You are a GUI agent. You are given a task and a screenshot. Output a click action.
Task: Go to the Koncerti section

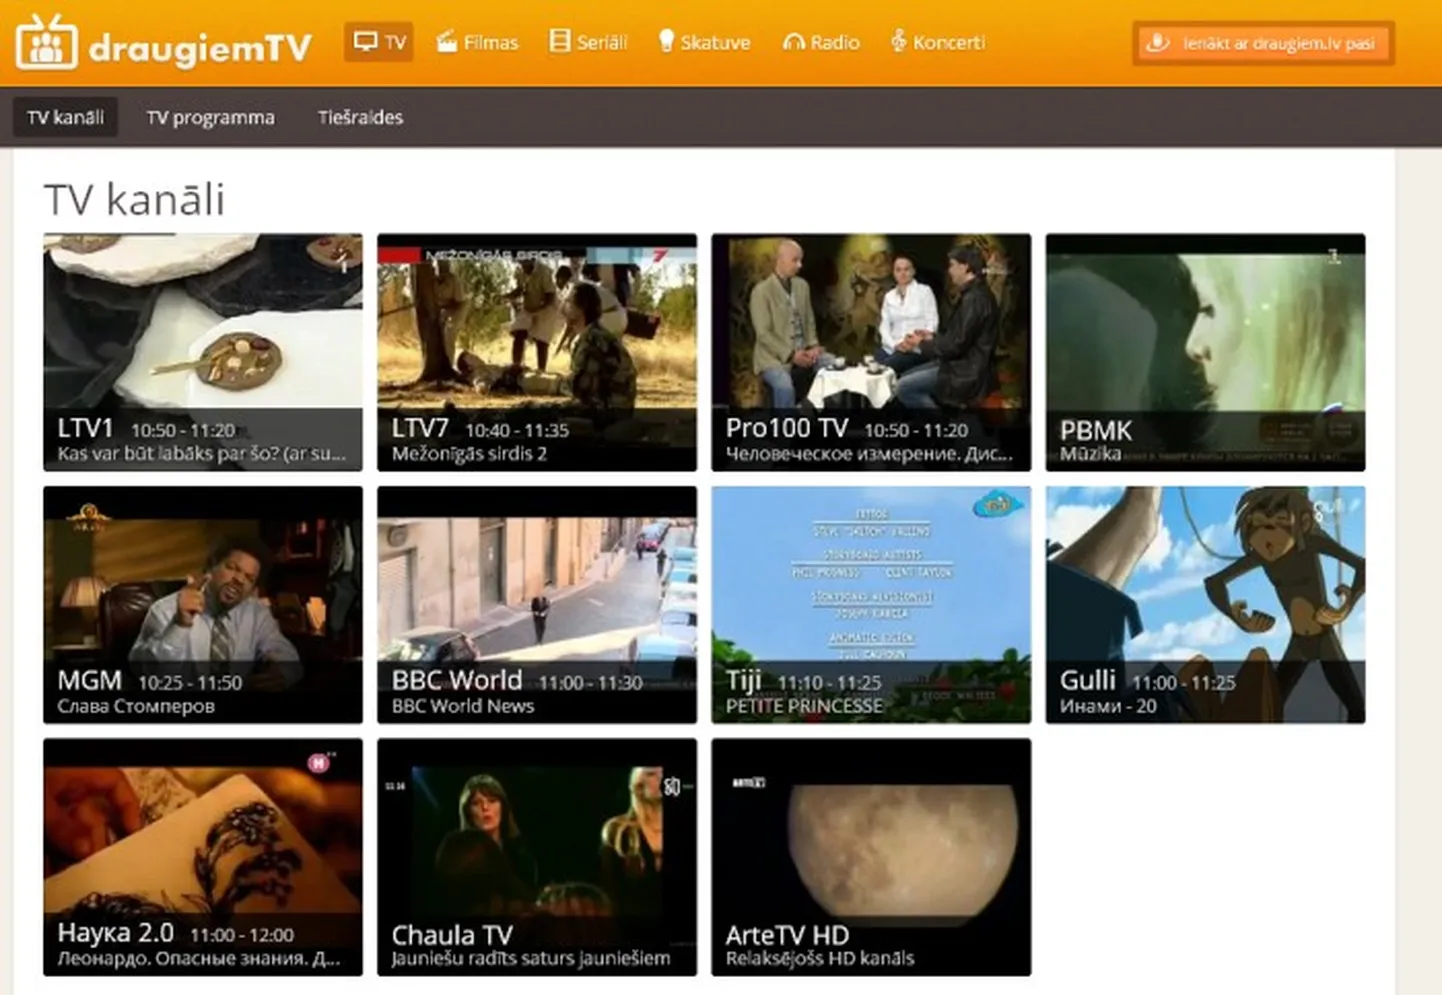click(x=938, y=42)
